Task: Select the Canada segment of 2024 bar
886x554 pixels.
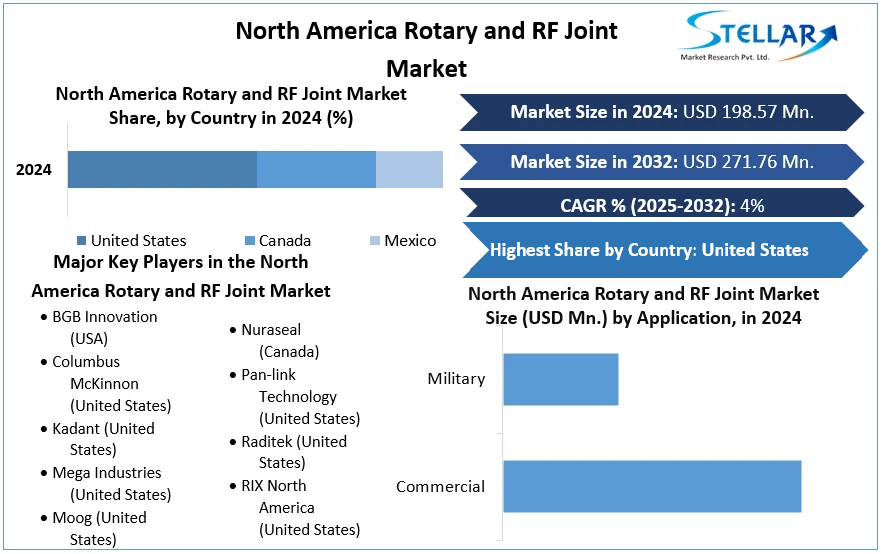Action: [x=316, y=170]
